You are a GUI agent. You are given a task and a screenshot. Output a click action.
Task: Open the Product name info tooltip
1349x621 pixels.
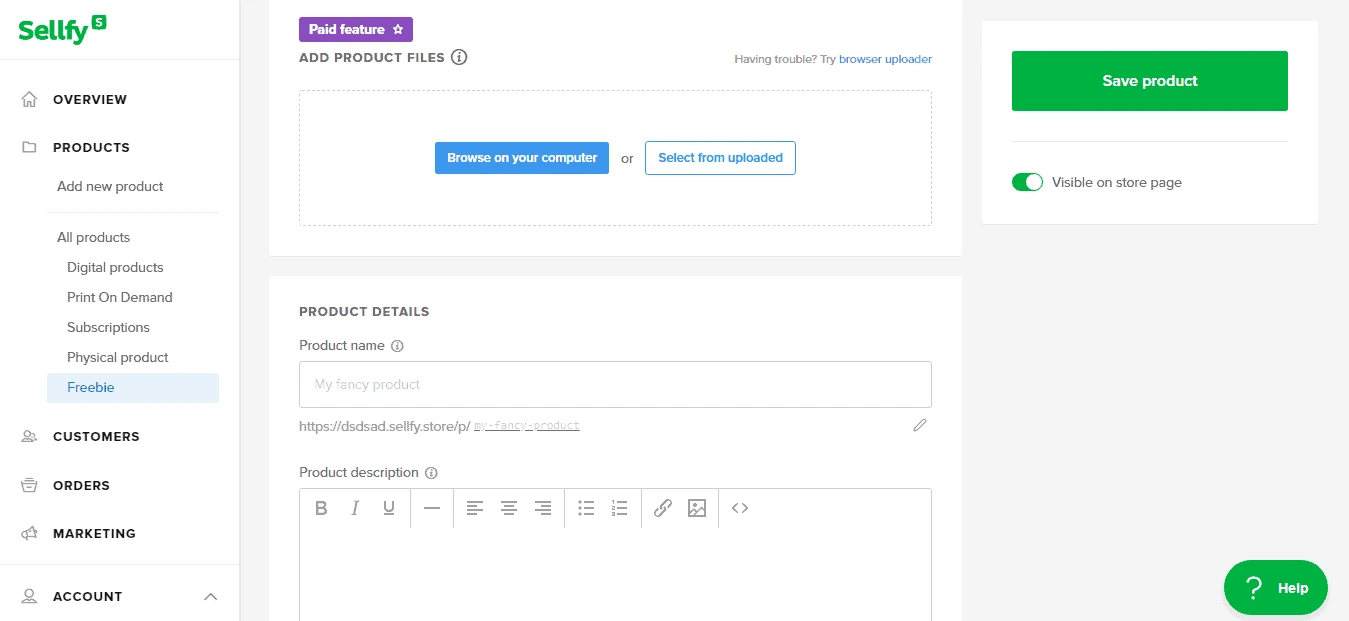click(x=397, y=345)
